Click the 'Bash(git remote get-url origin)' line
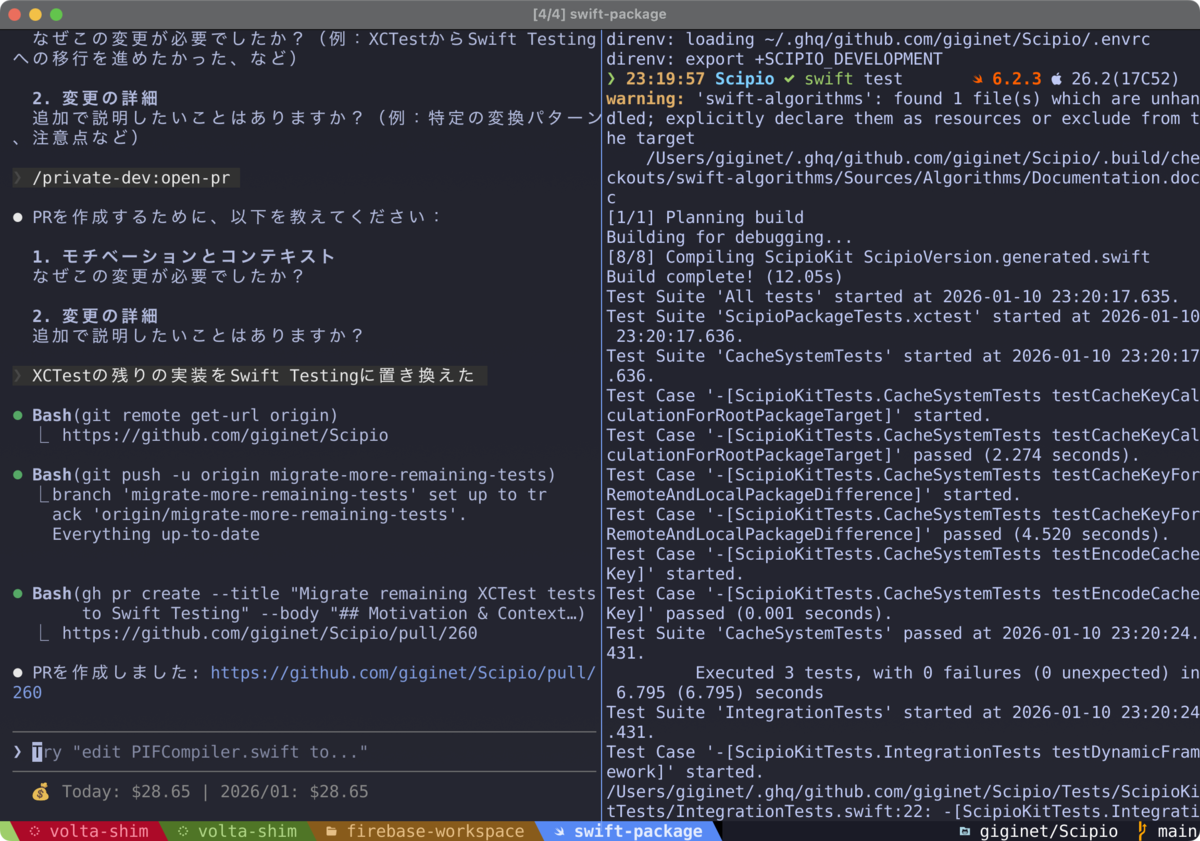Screen dimensions: 1200x841 [185, 415]
